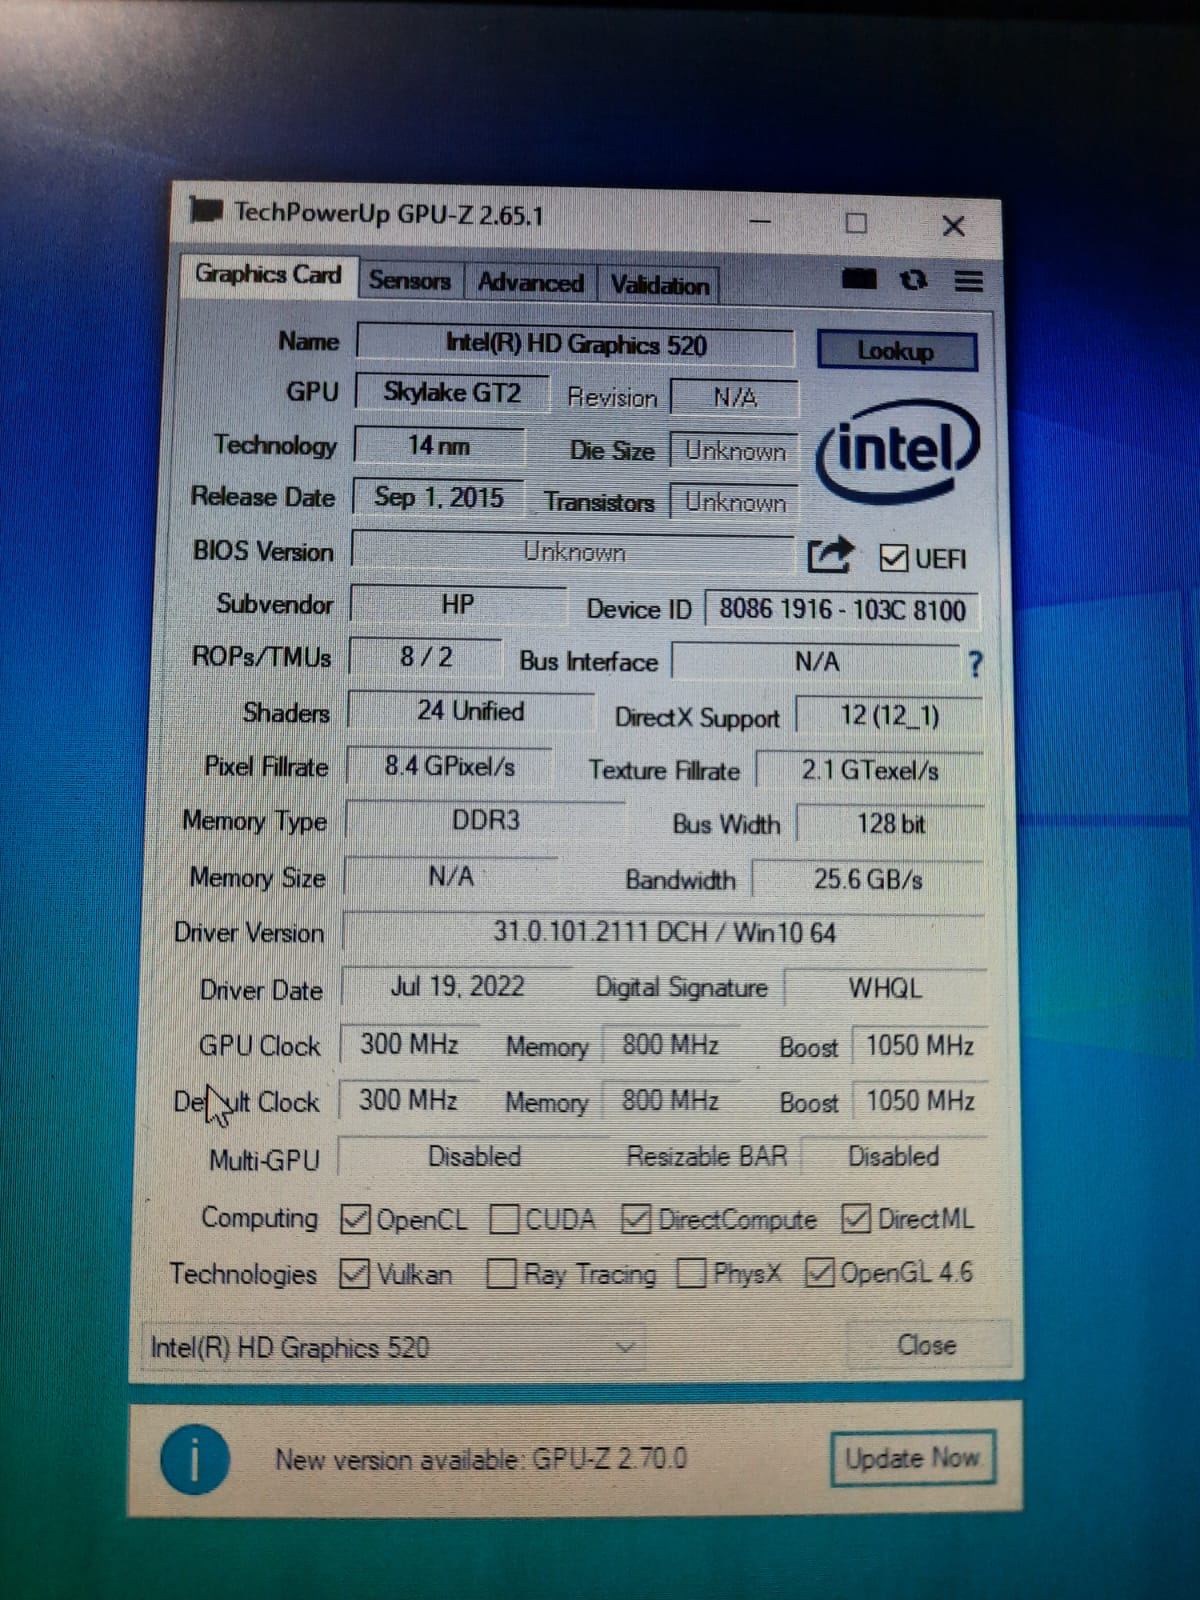
Task: Switch to the Advanced tab
Action: pyautogui.click(x=530, y=283)
